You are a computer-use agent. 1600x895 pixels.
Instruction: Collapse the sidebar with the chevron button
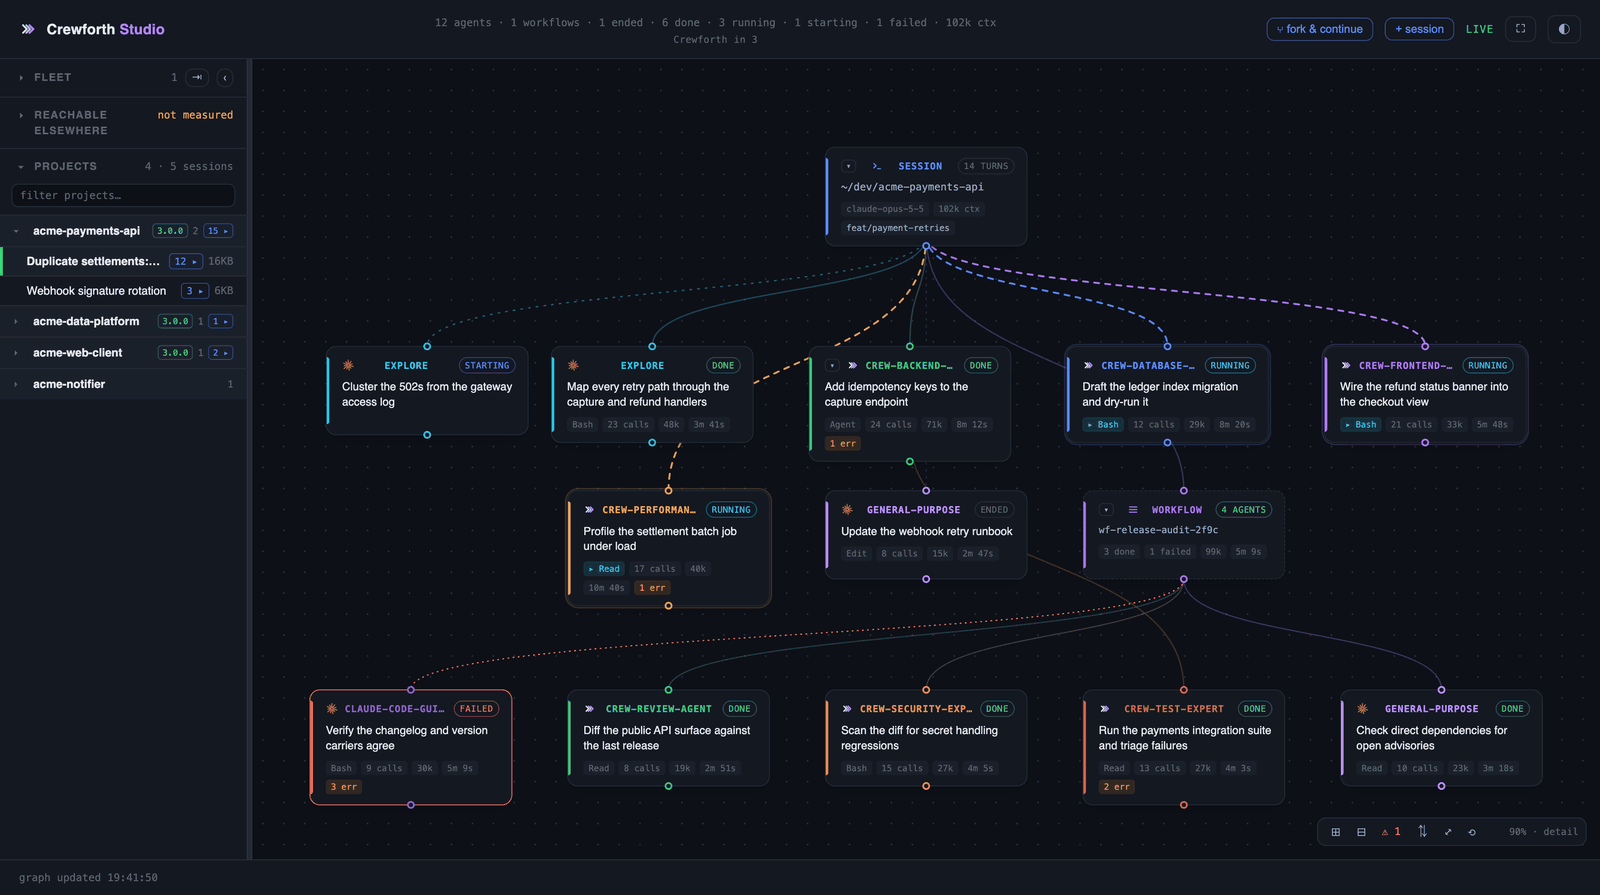pos(225,77)
